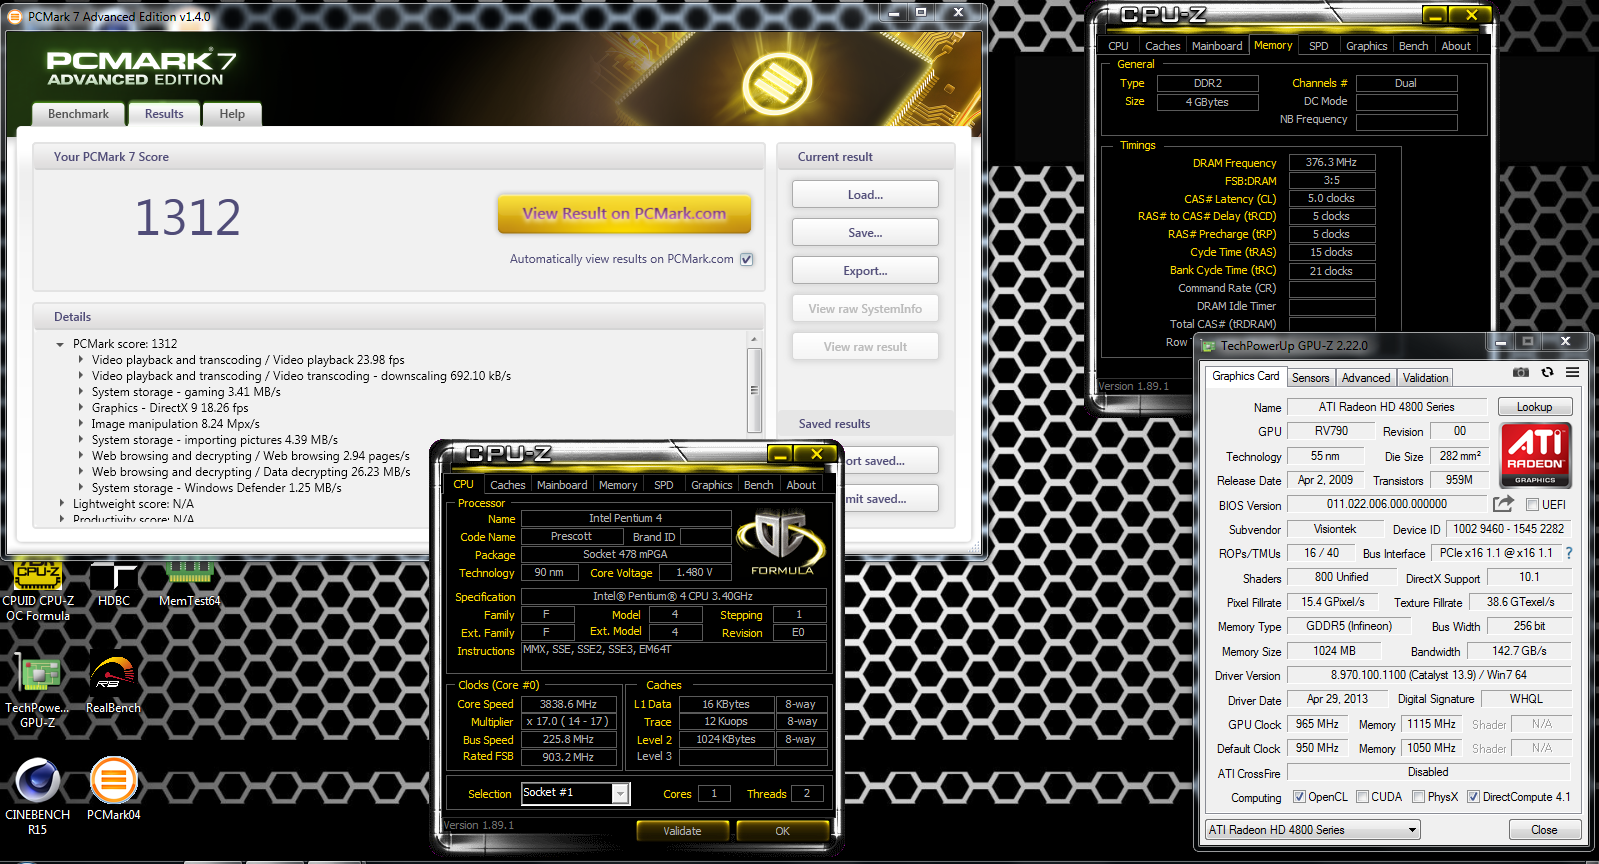Viewport: 1599px width, 864px height.
Task: Toggle CUDA checkbox in GPU-Z
Action: [x=1362, y=797]
